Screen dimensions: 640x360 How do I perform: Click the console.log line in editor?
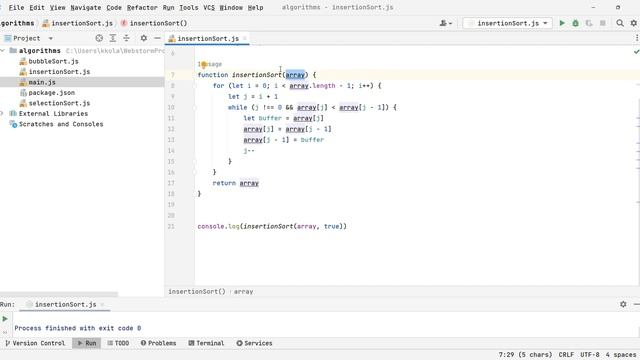coord(272,226)
